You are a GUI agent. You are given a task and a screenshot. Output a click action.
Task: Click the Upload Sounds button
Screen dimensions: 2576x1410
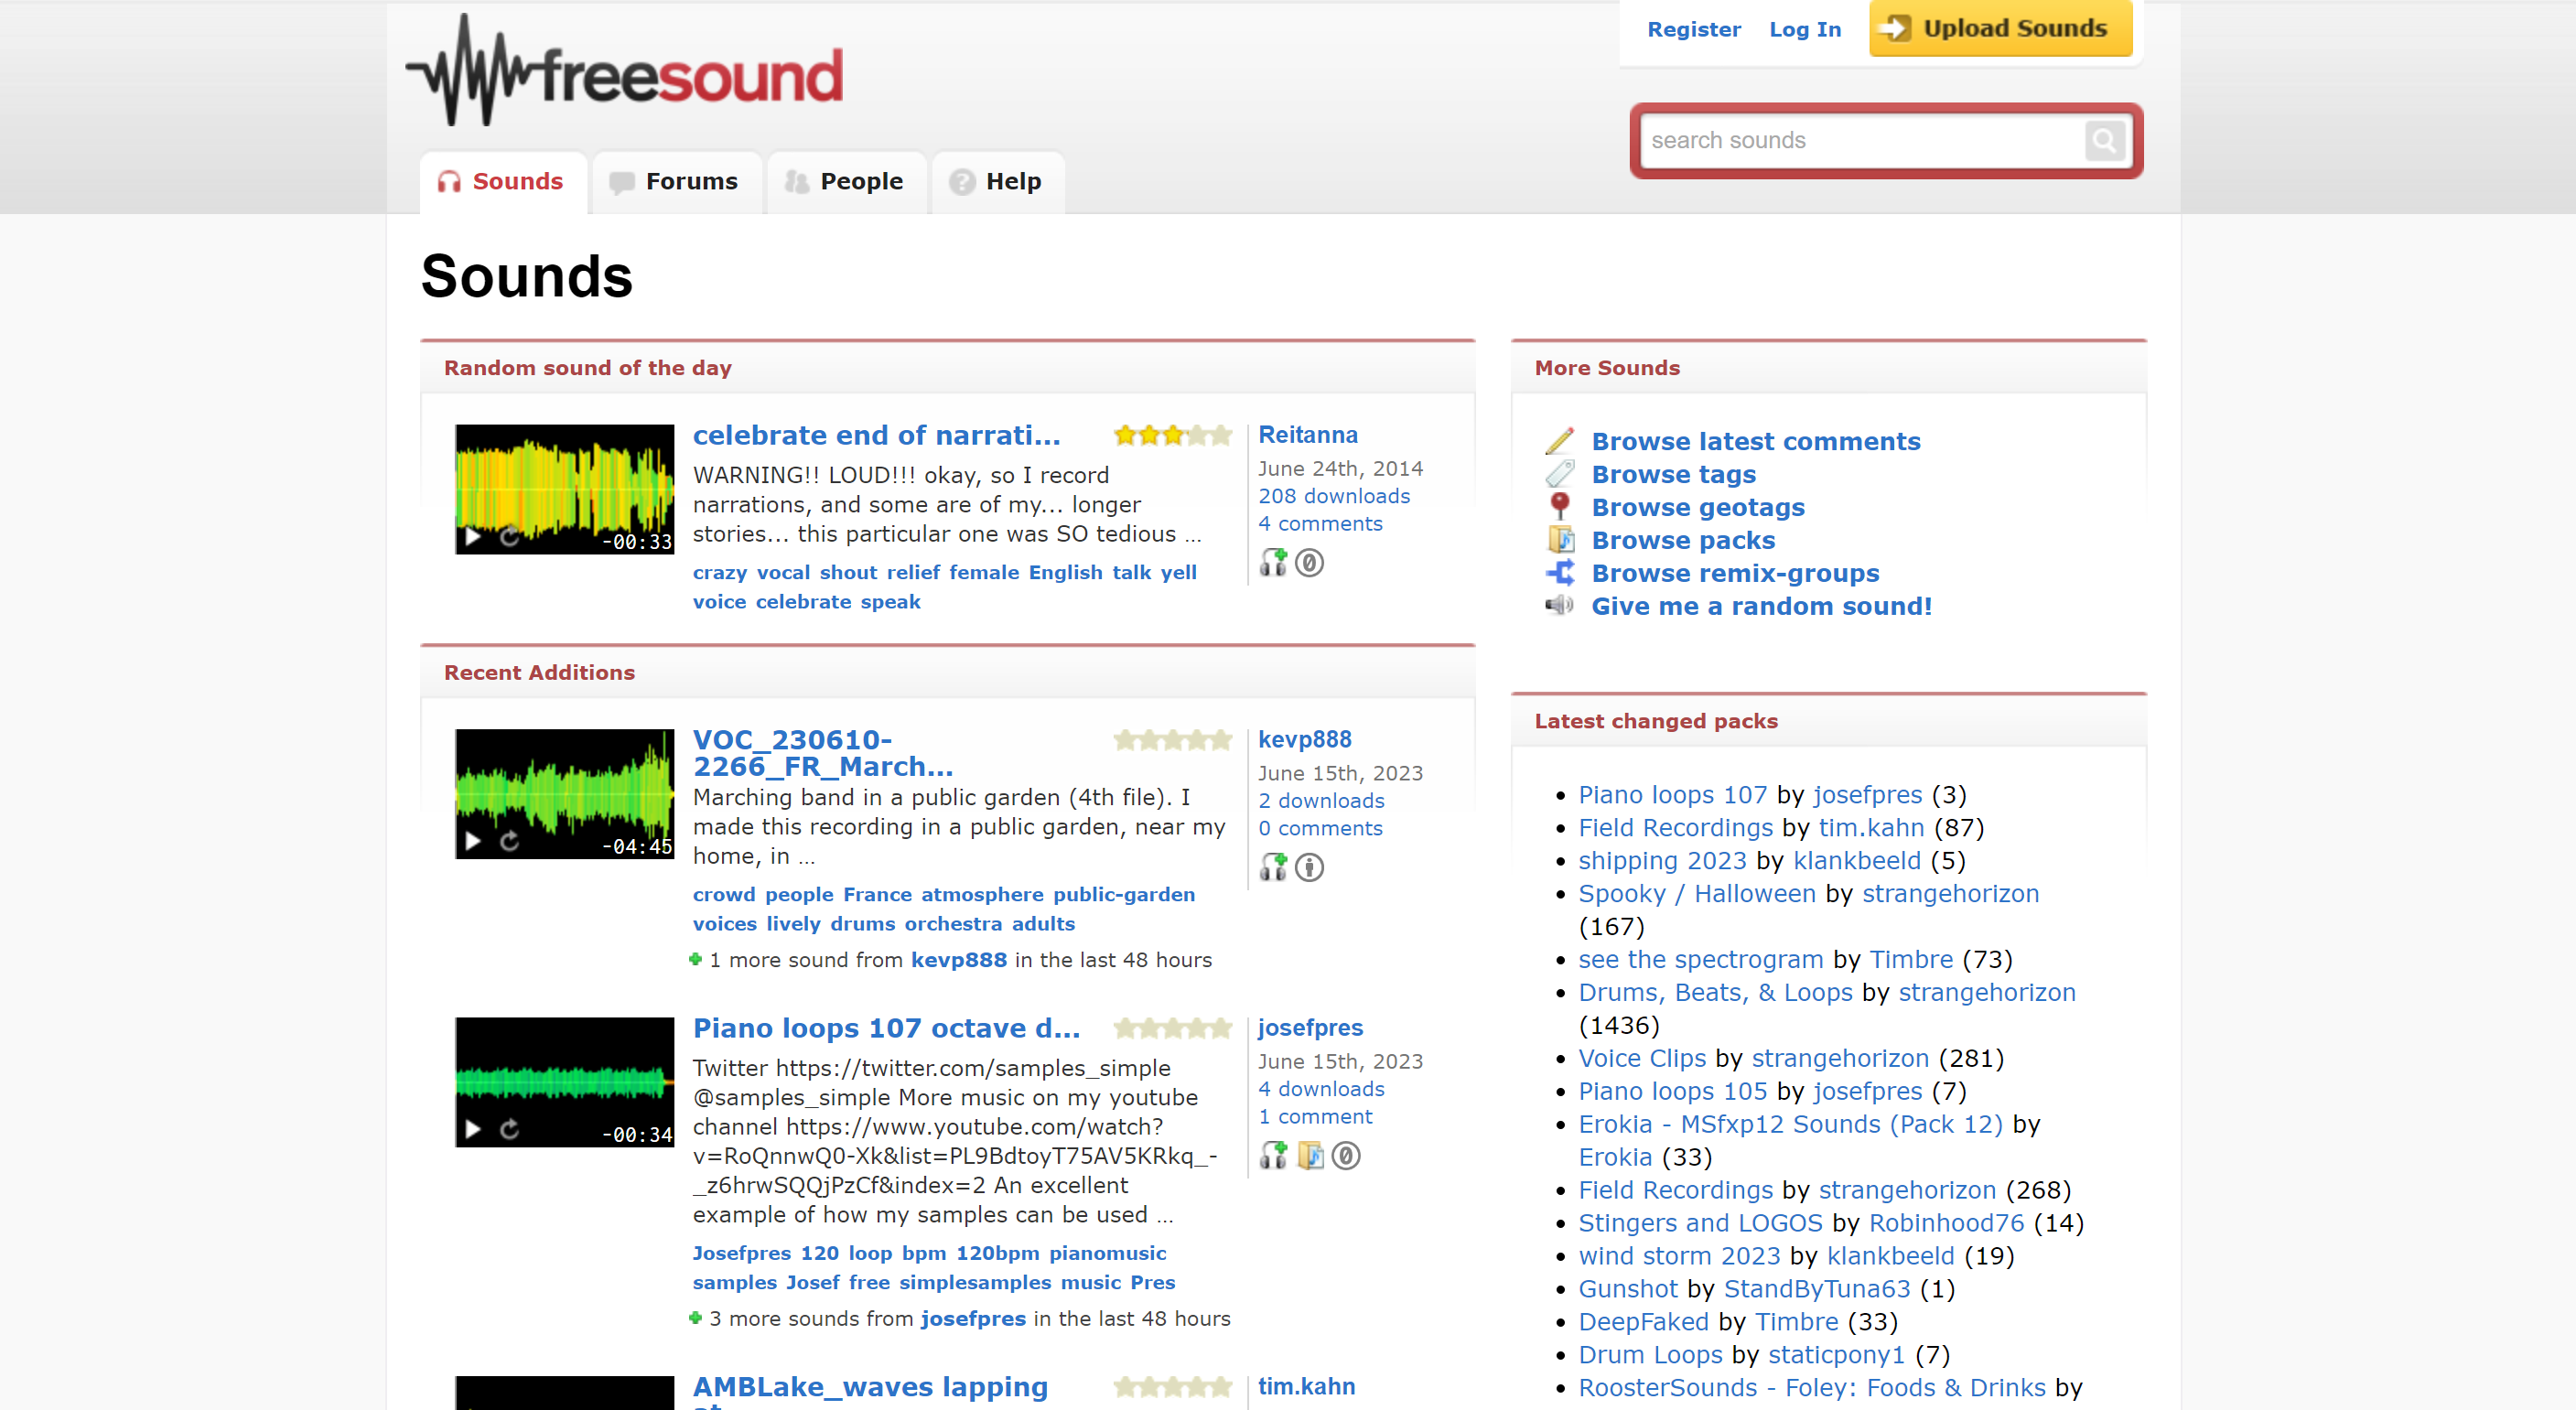pos(1999,28)
